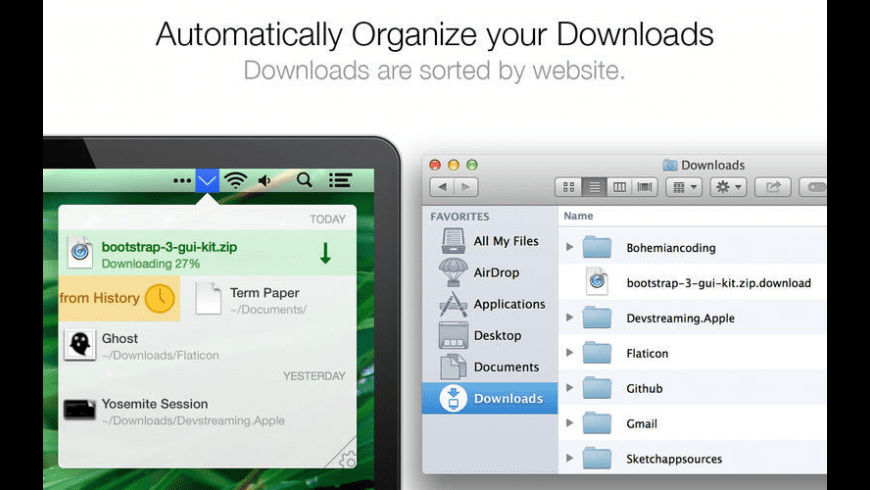
Task: Select Downloads in sidebar
Action: [490, 398]
